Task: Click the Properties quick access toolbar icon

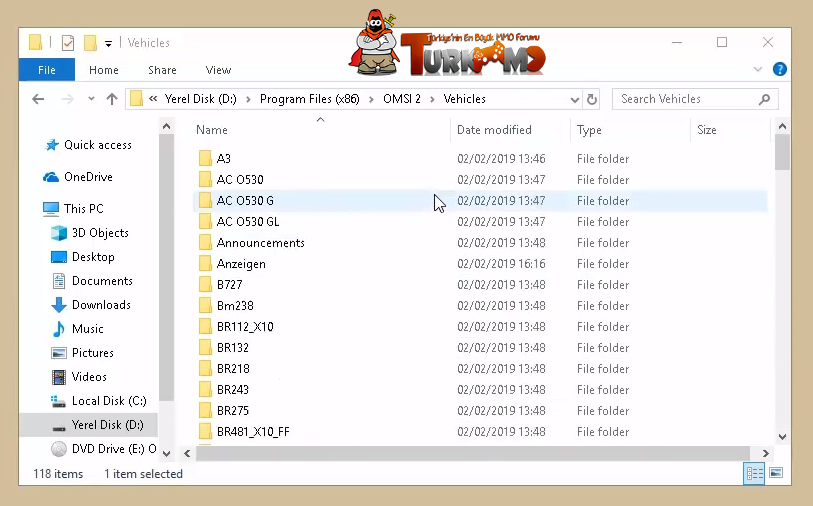Action: pyautogui.click(x=68, y=43)
